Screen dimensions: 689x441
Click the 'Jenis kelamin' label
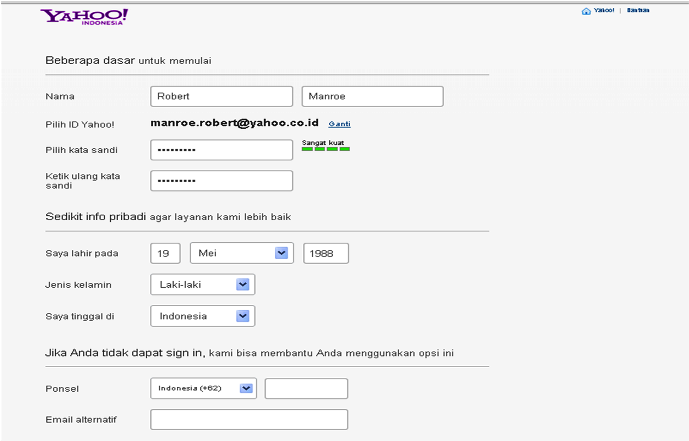(x=78, y=285)
